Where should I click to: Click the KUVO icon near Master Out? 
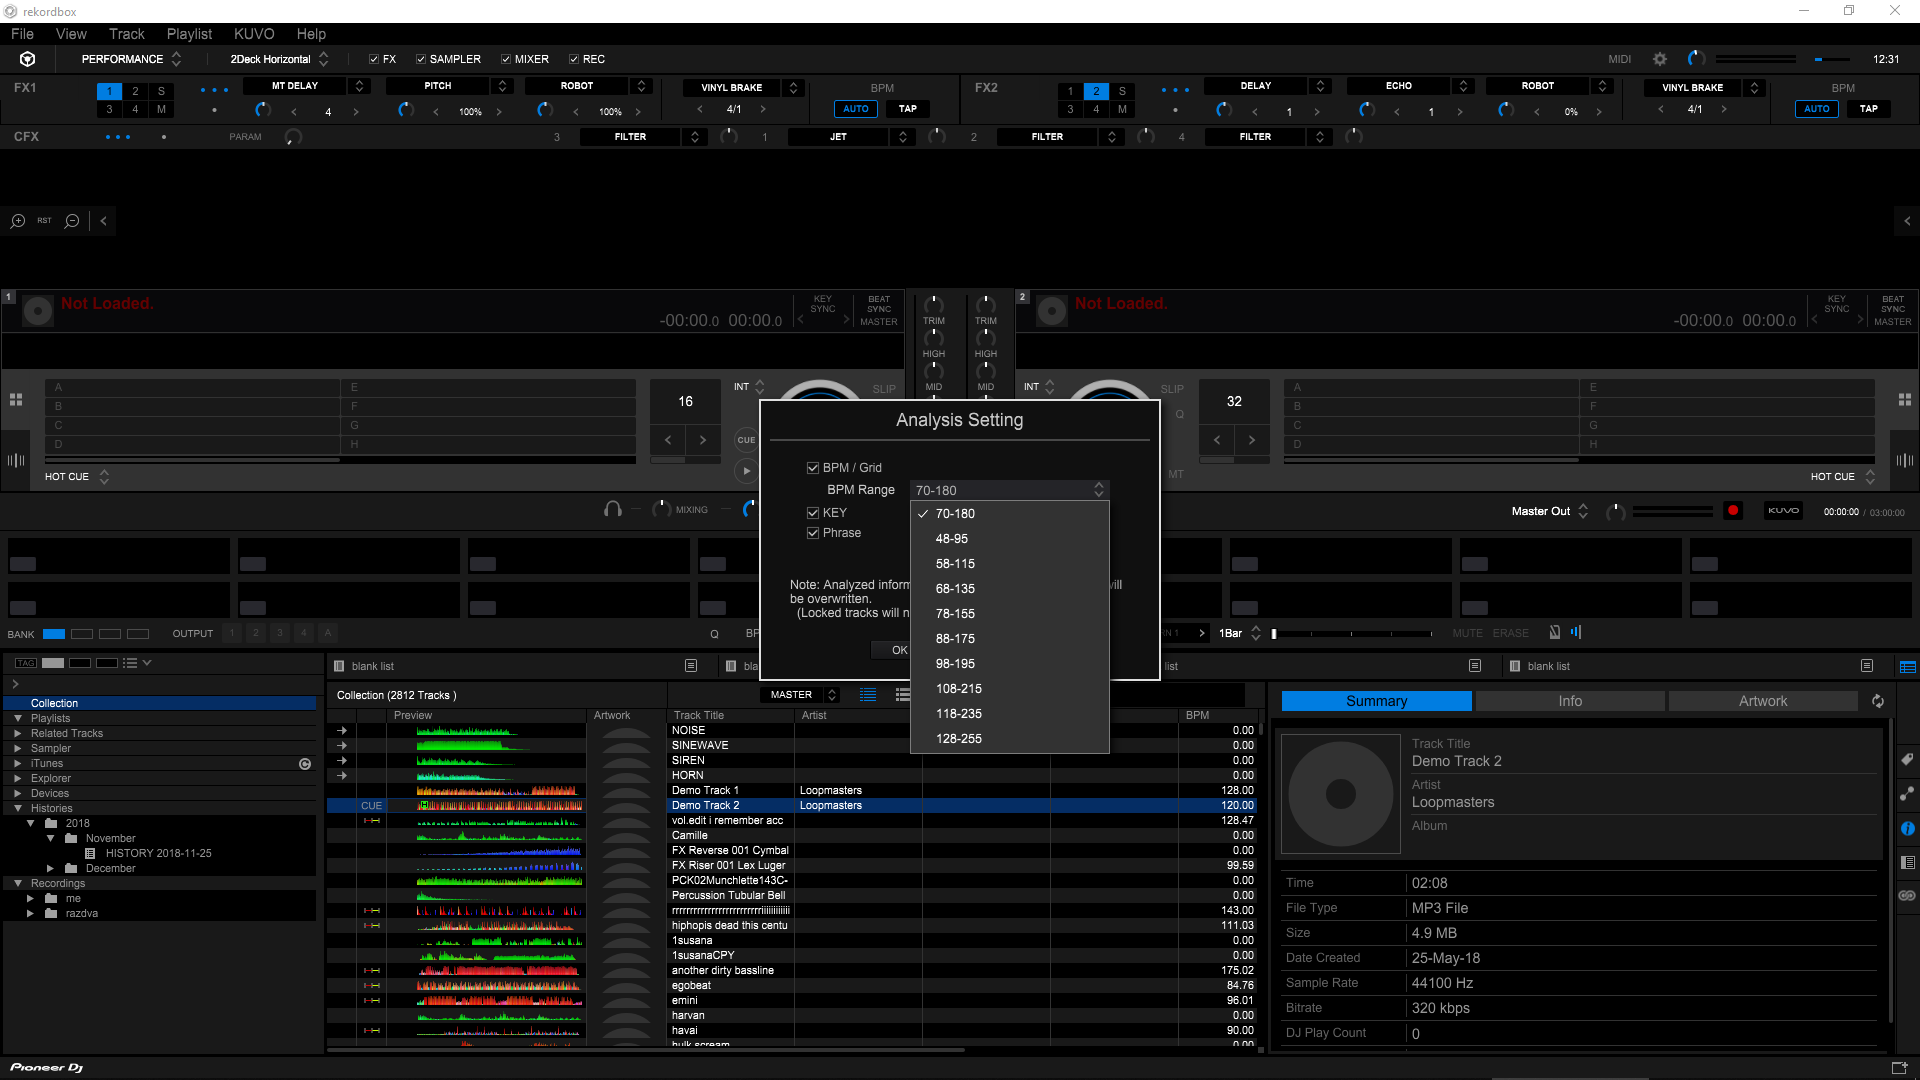point(1783,511)
